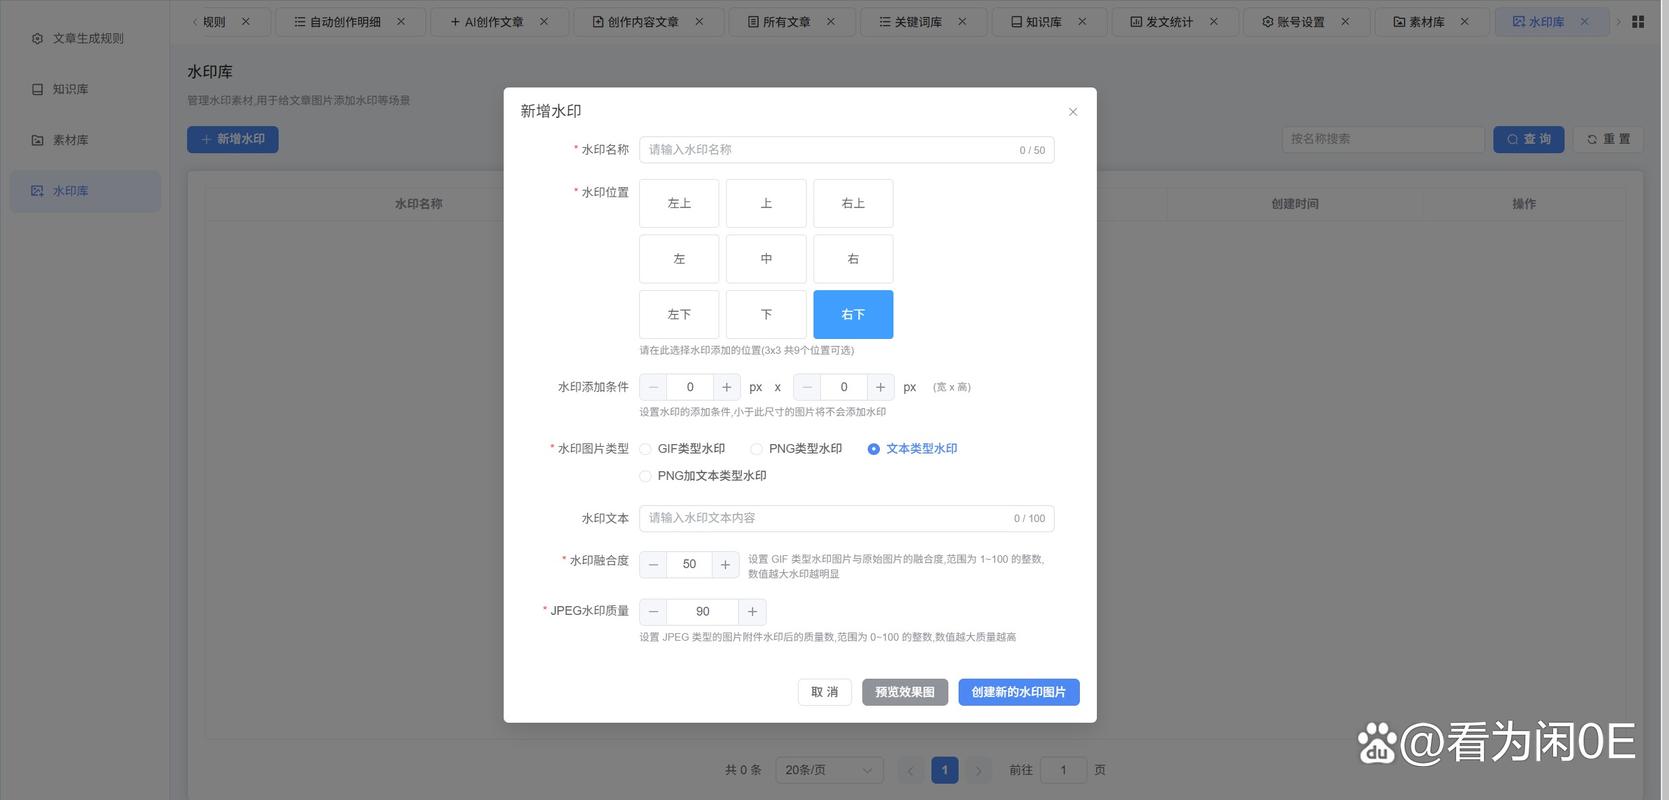Go to the previous page arrow
The height and width of the screenshot is (800, 1669).
coord(910,770)
